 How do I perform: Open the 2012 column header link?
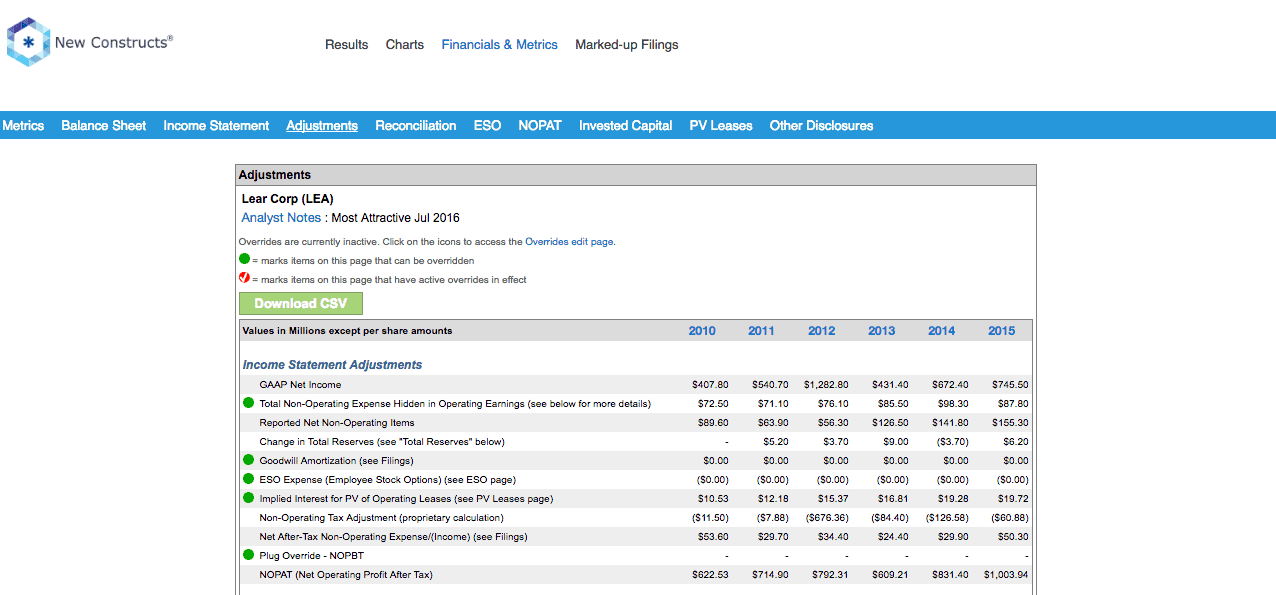tap(821, 331)
